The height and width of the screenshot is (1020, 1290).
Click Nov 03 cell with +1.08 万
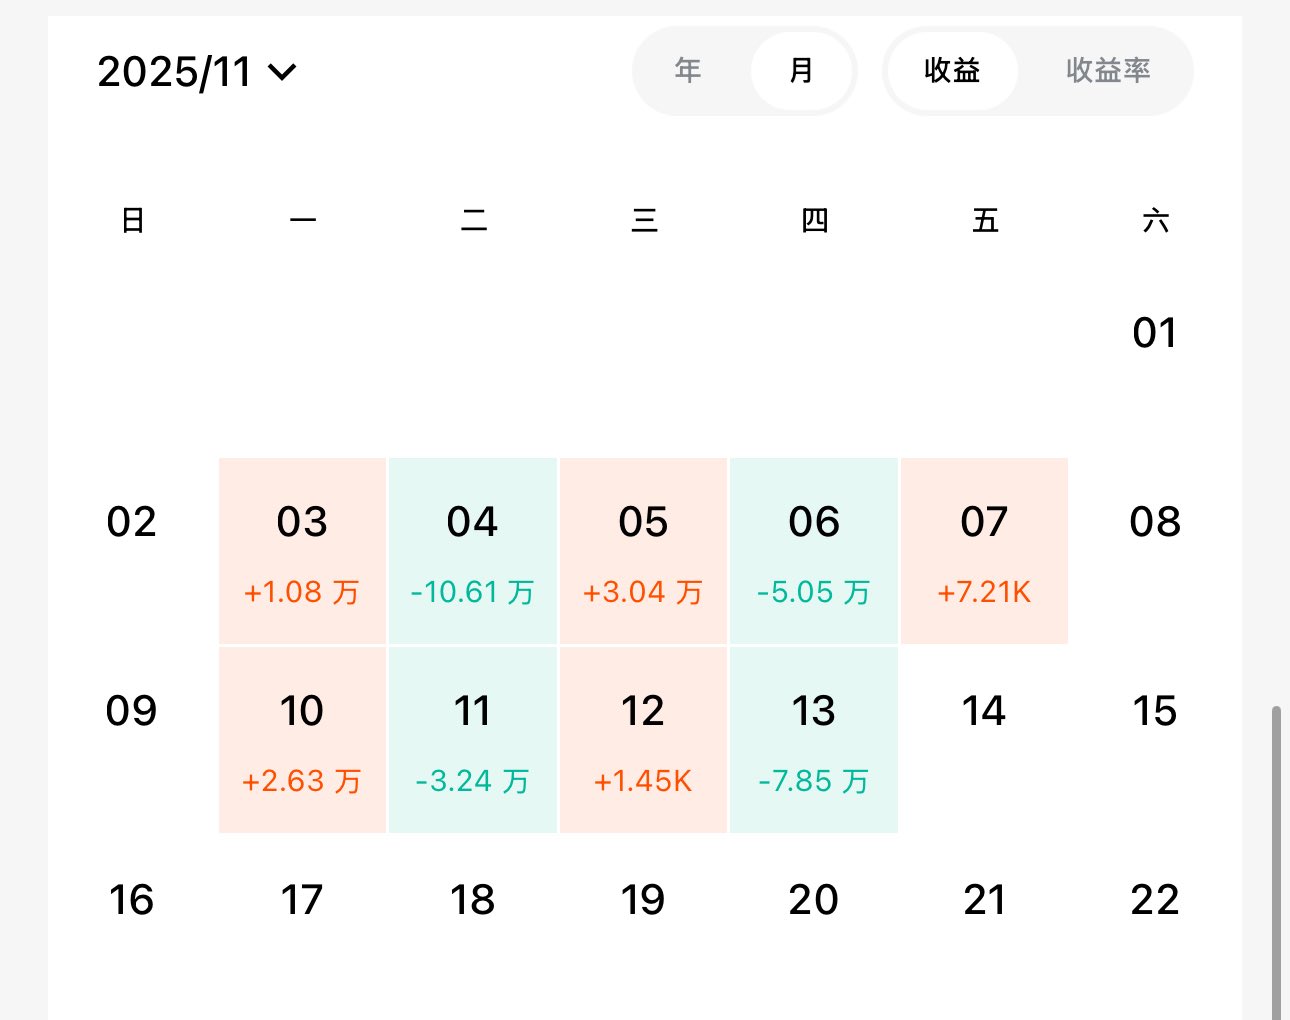pyautogui.click(x=302, y=551)
